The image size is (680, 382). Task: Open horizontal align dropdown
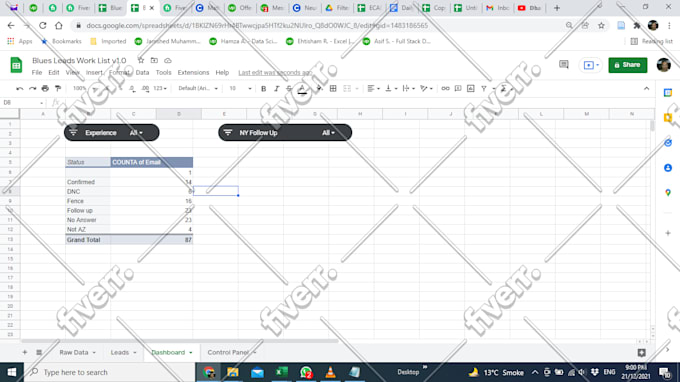(373, 88)
